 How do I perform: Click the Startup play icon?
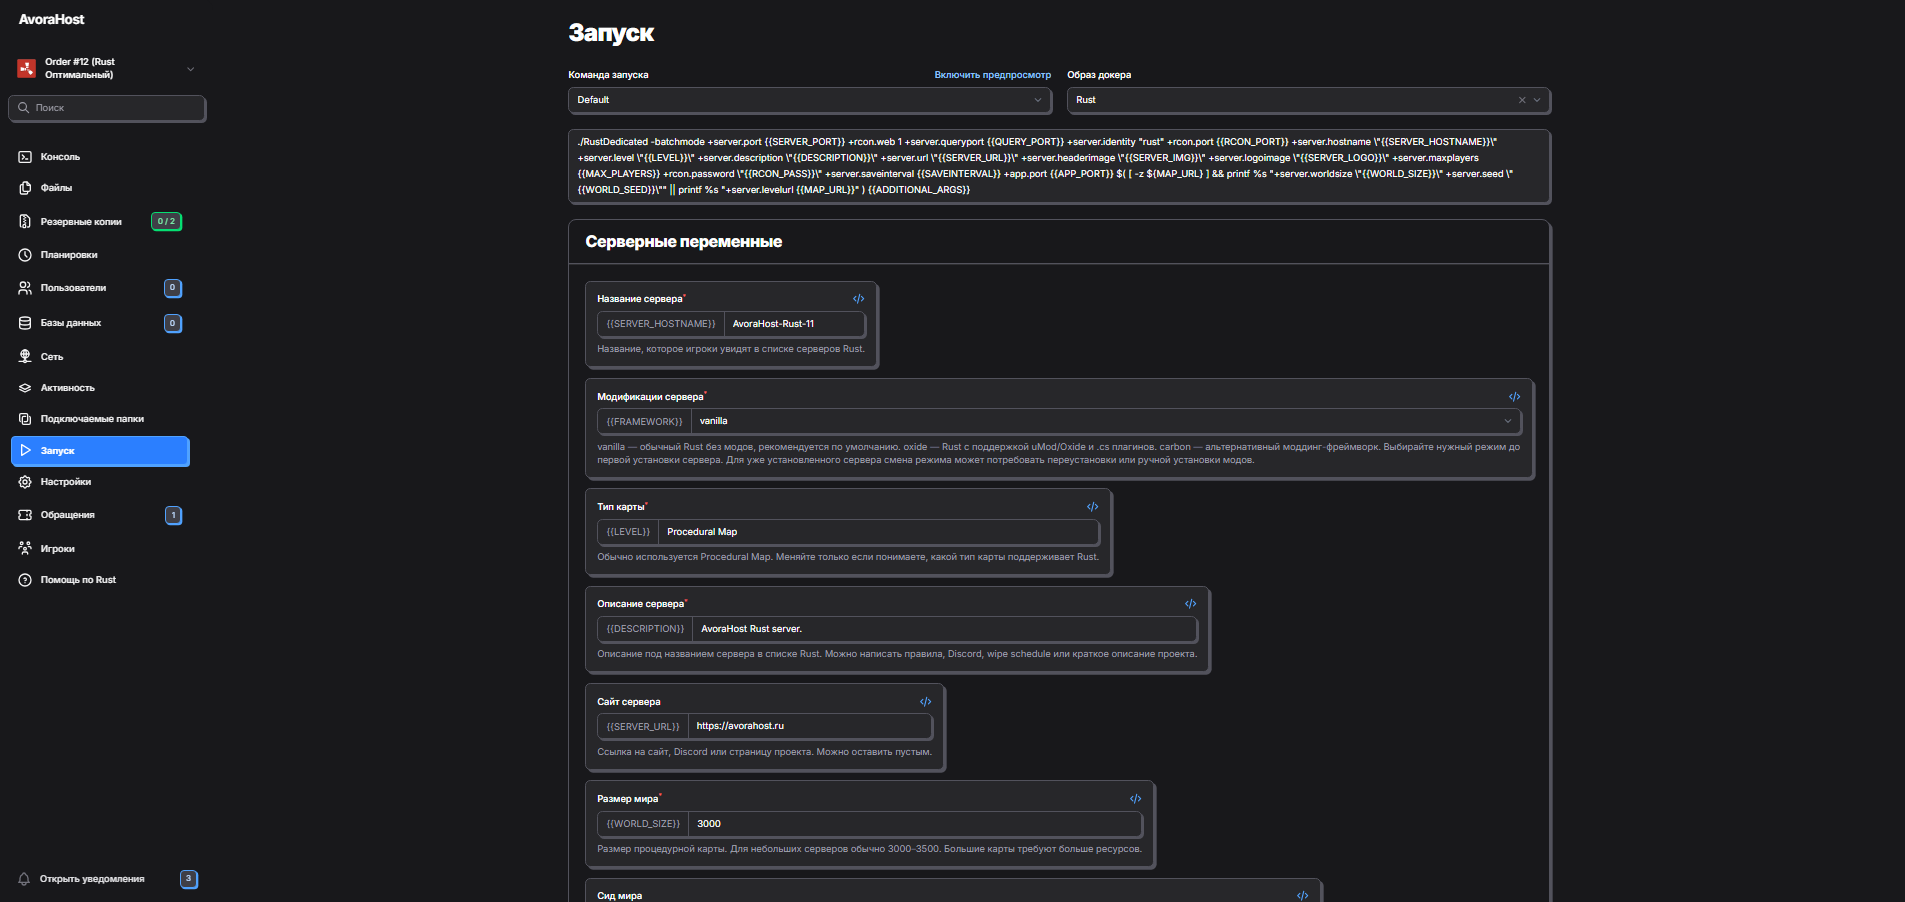[x=25, y=451]
